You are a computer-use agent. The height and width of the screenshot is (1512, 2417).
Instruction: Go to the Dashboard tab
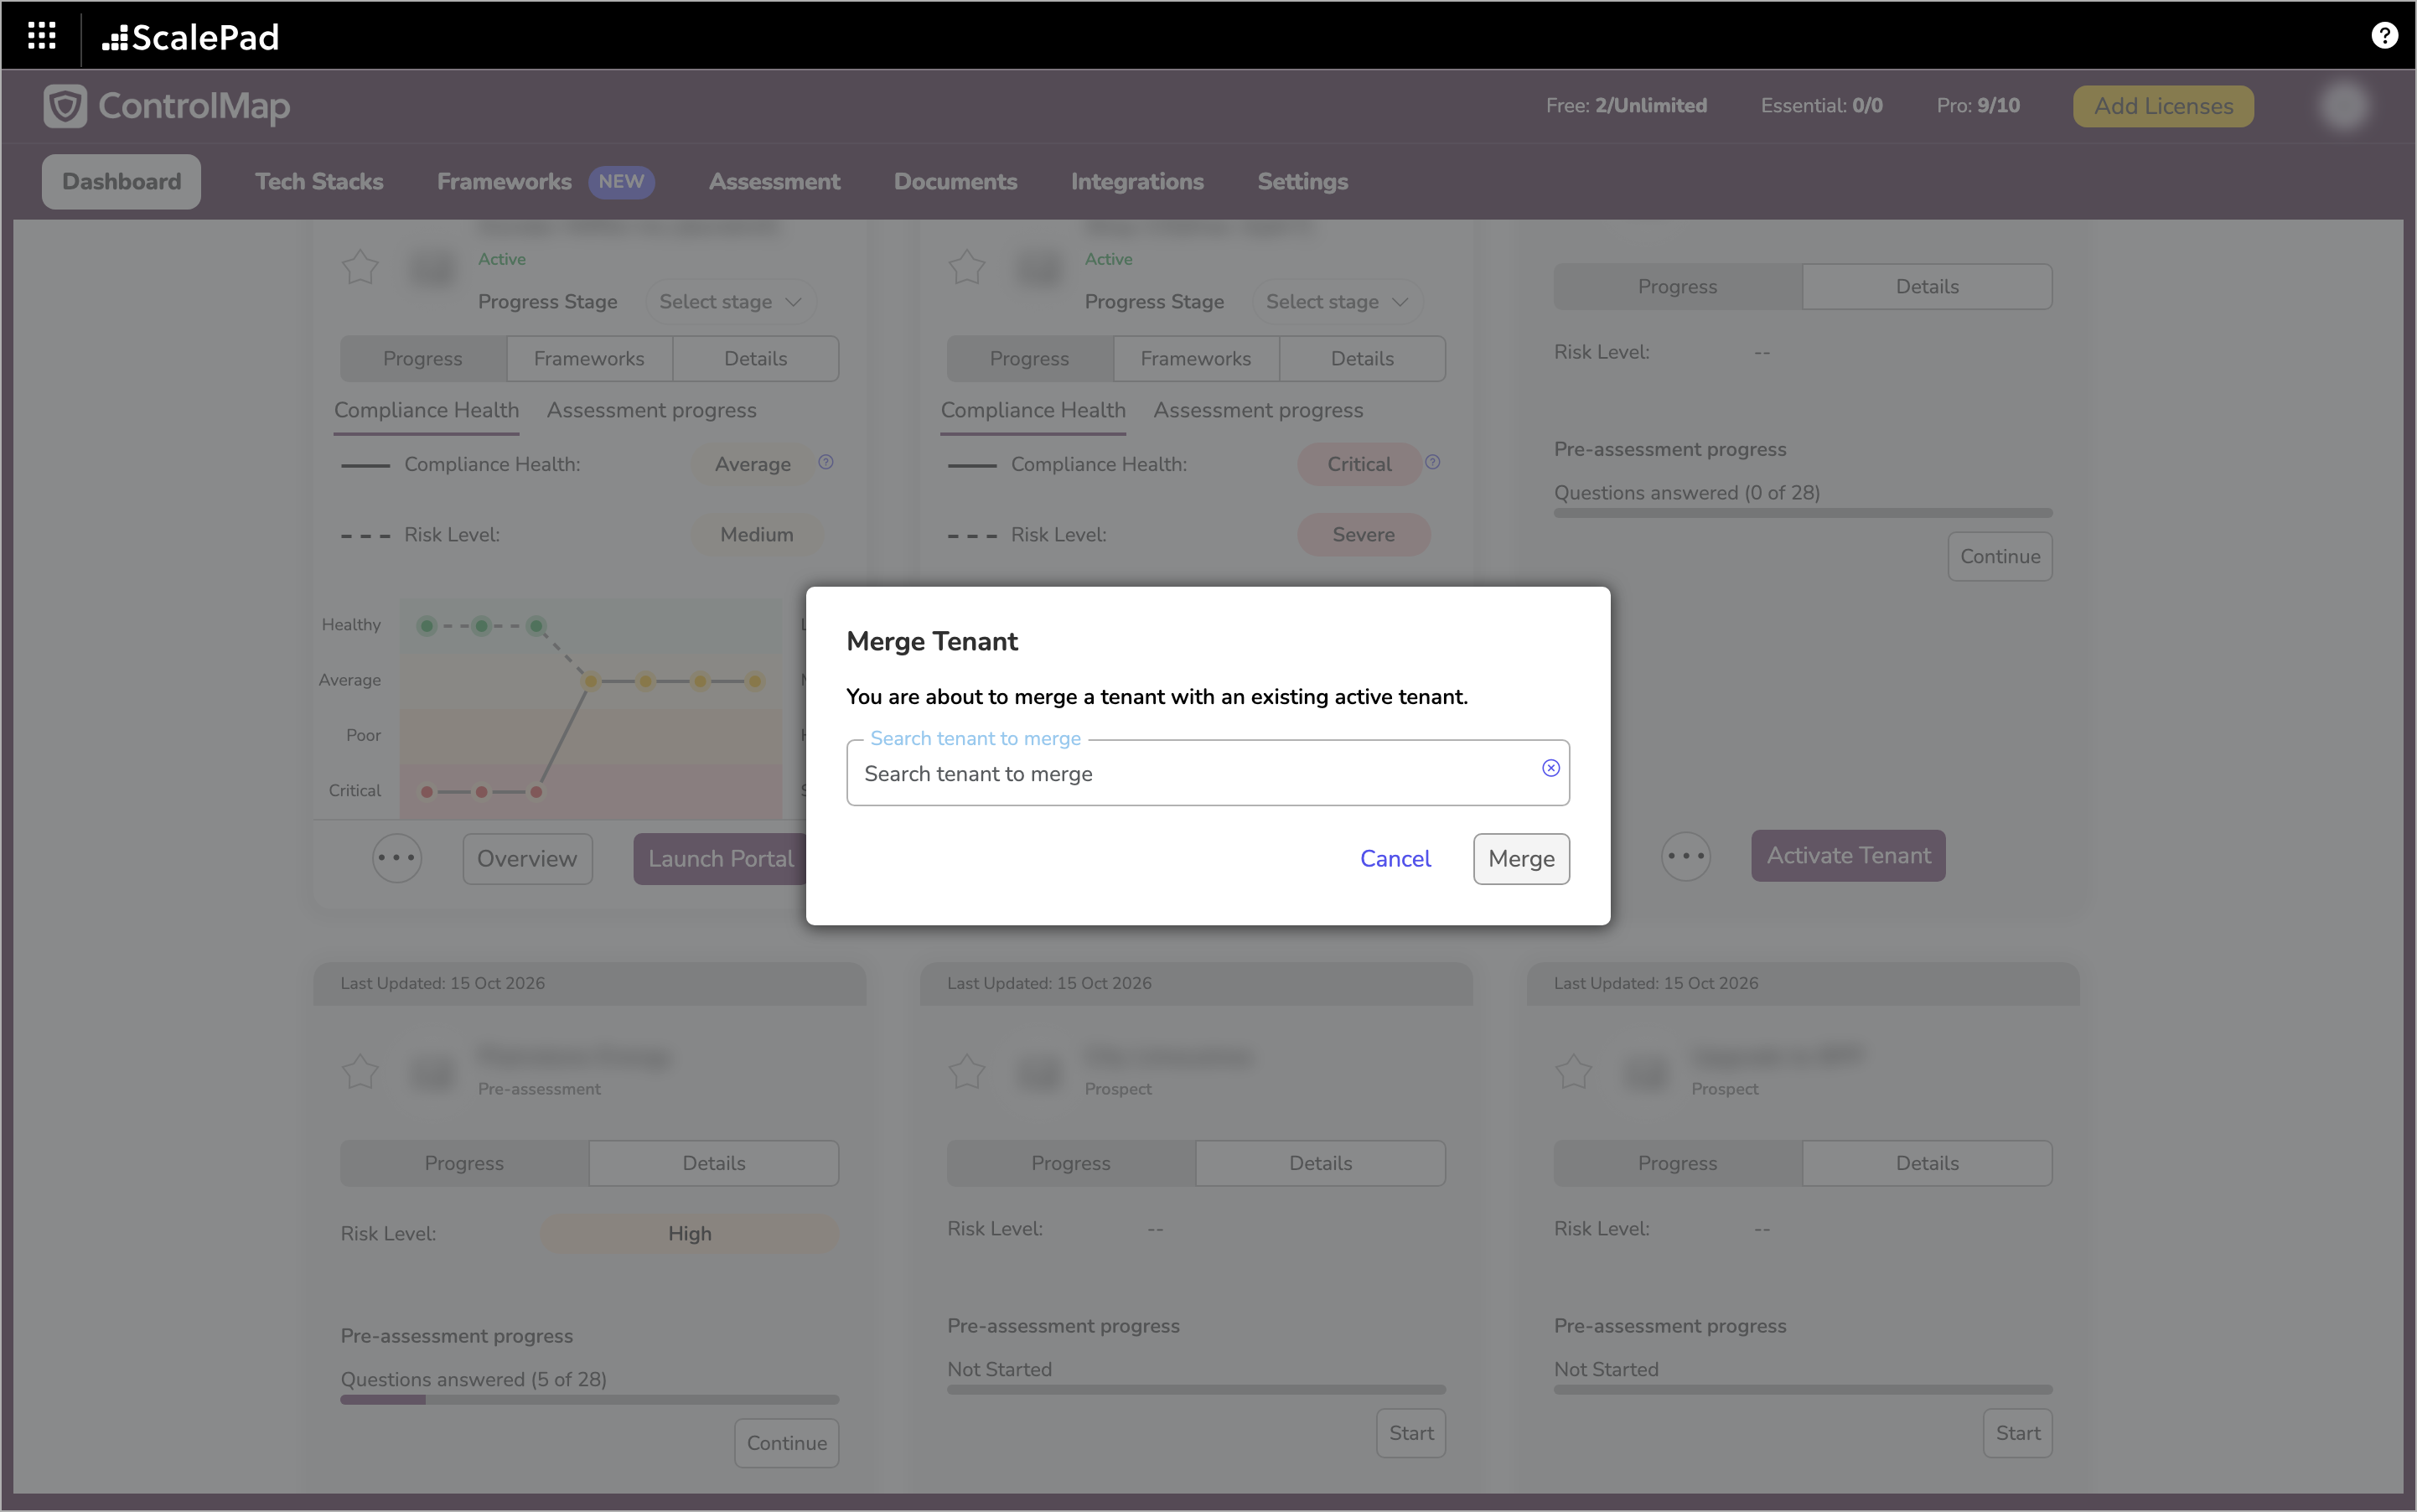121,181
